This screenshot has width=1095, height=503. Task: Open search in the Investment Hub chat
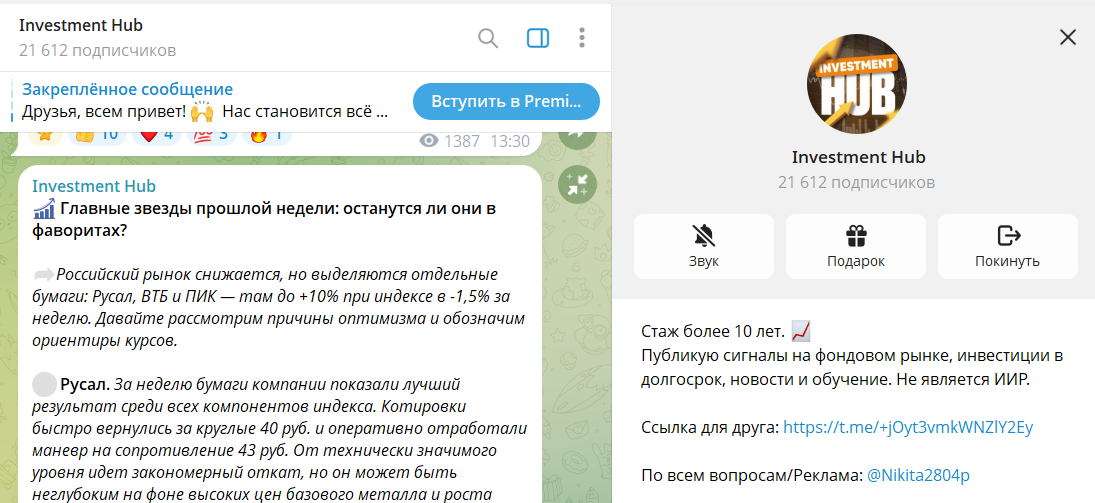[x=488, y=38]
